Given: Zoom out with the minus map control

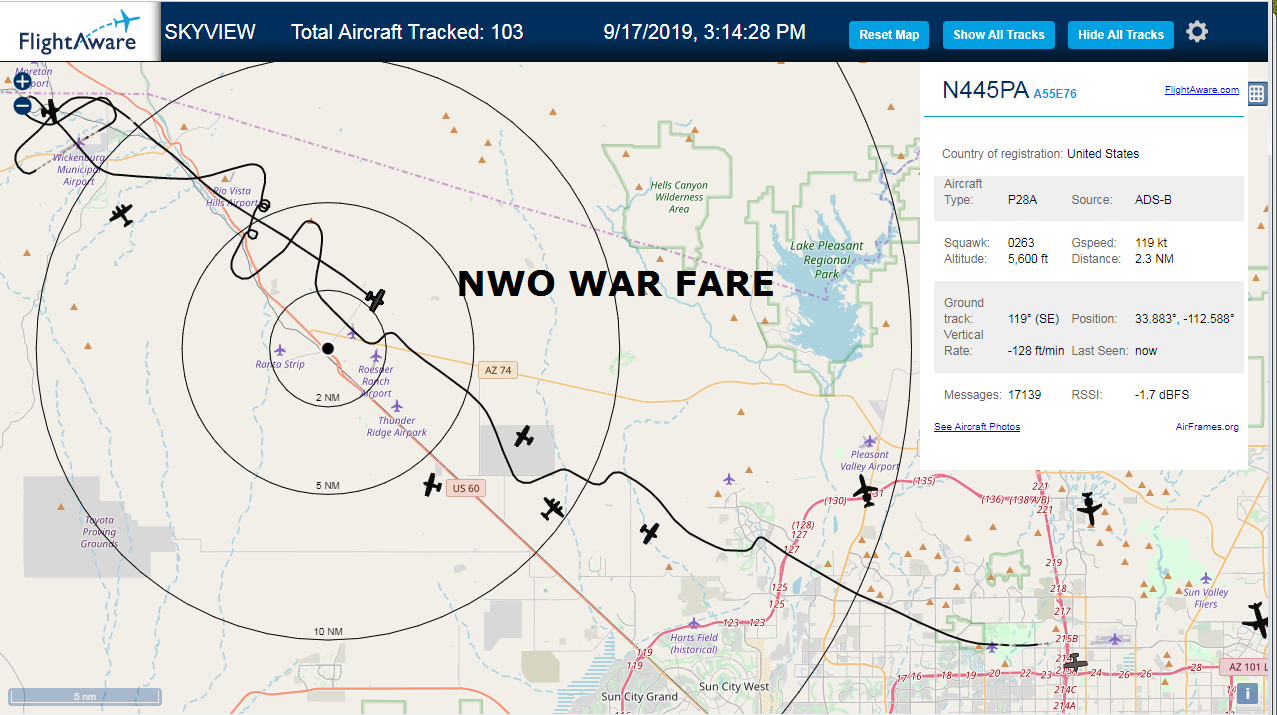Looking at the screenshot, I should coord(22,105).
